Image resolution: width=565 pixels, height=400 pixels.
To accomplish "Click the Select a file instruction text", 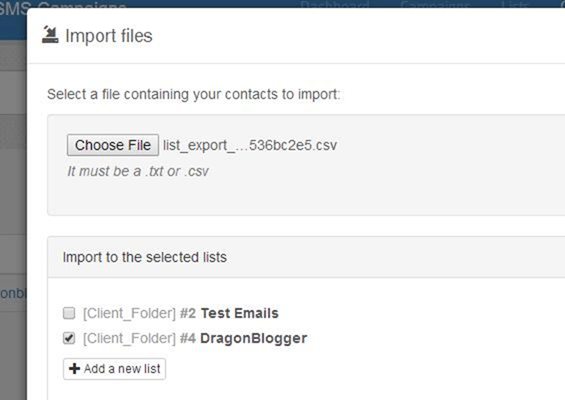I will (193, 94).
